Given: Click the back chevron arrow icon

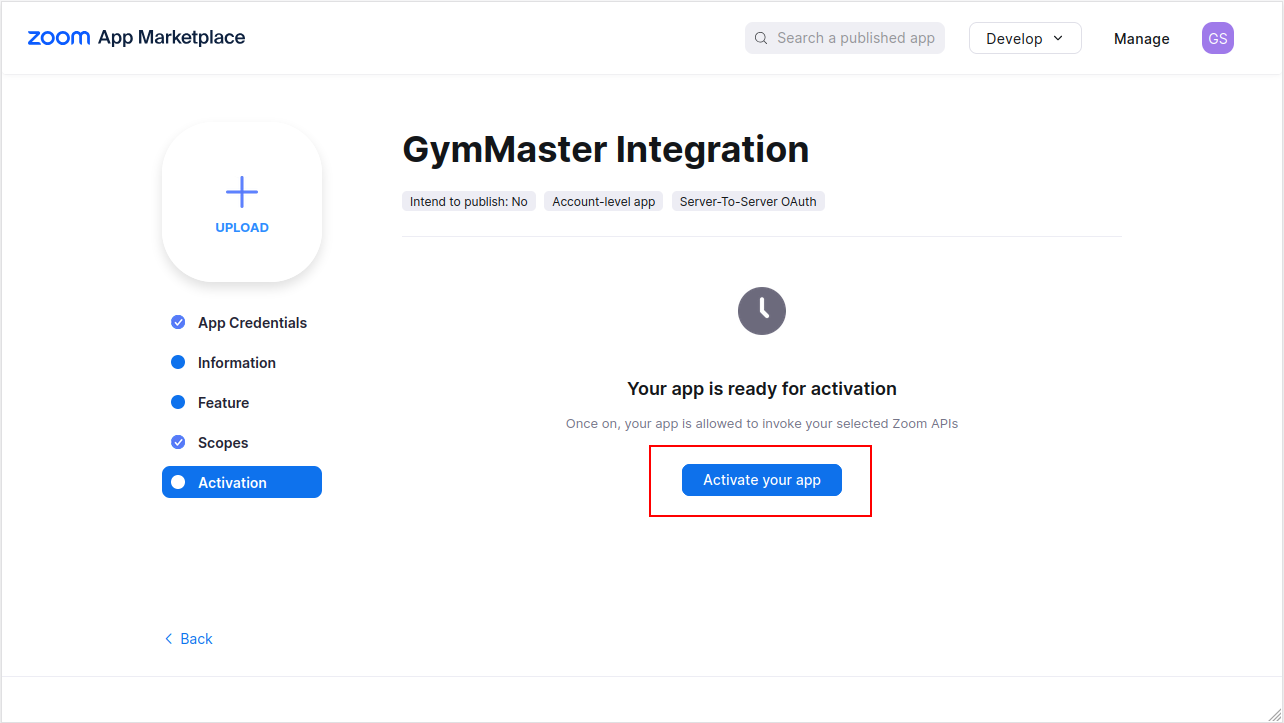Looking at the screenshot, I should (168, 639).
